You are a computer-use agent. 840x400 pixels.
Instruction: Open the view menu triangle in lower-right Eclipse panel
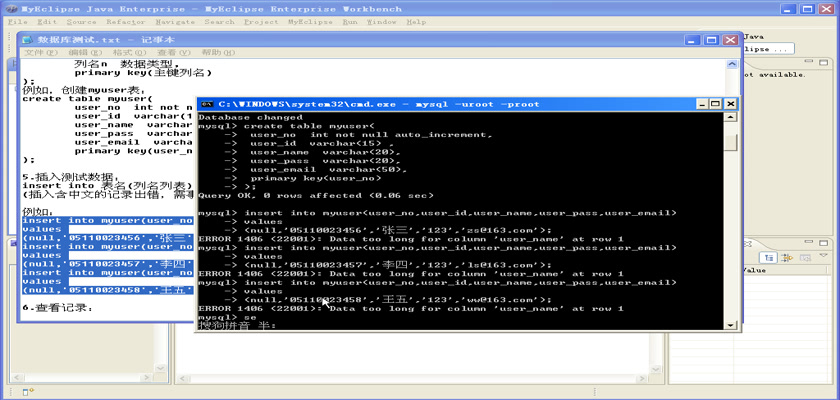(x=823, y=256)
